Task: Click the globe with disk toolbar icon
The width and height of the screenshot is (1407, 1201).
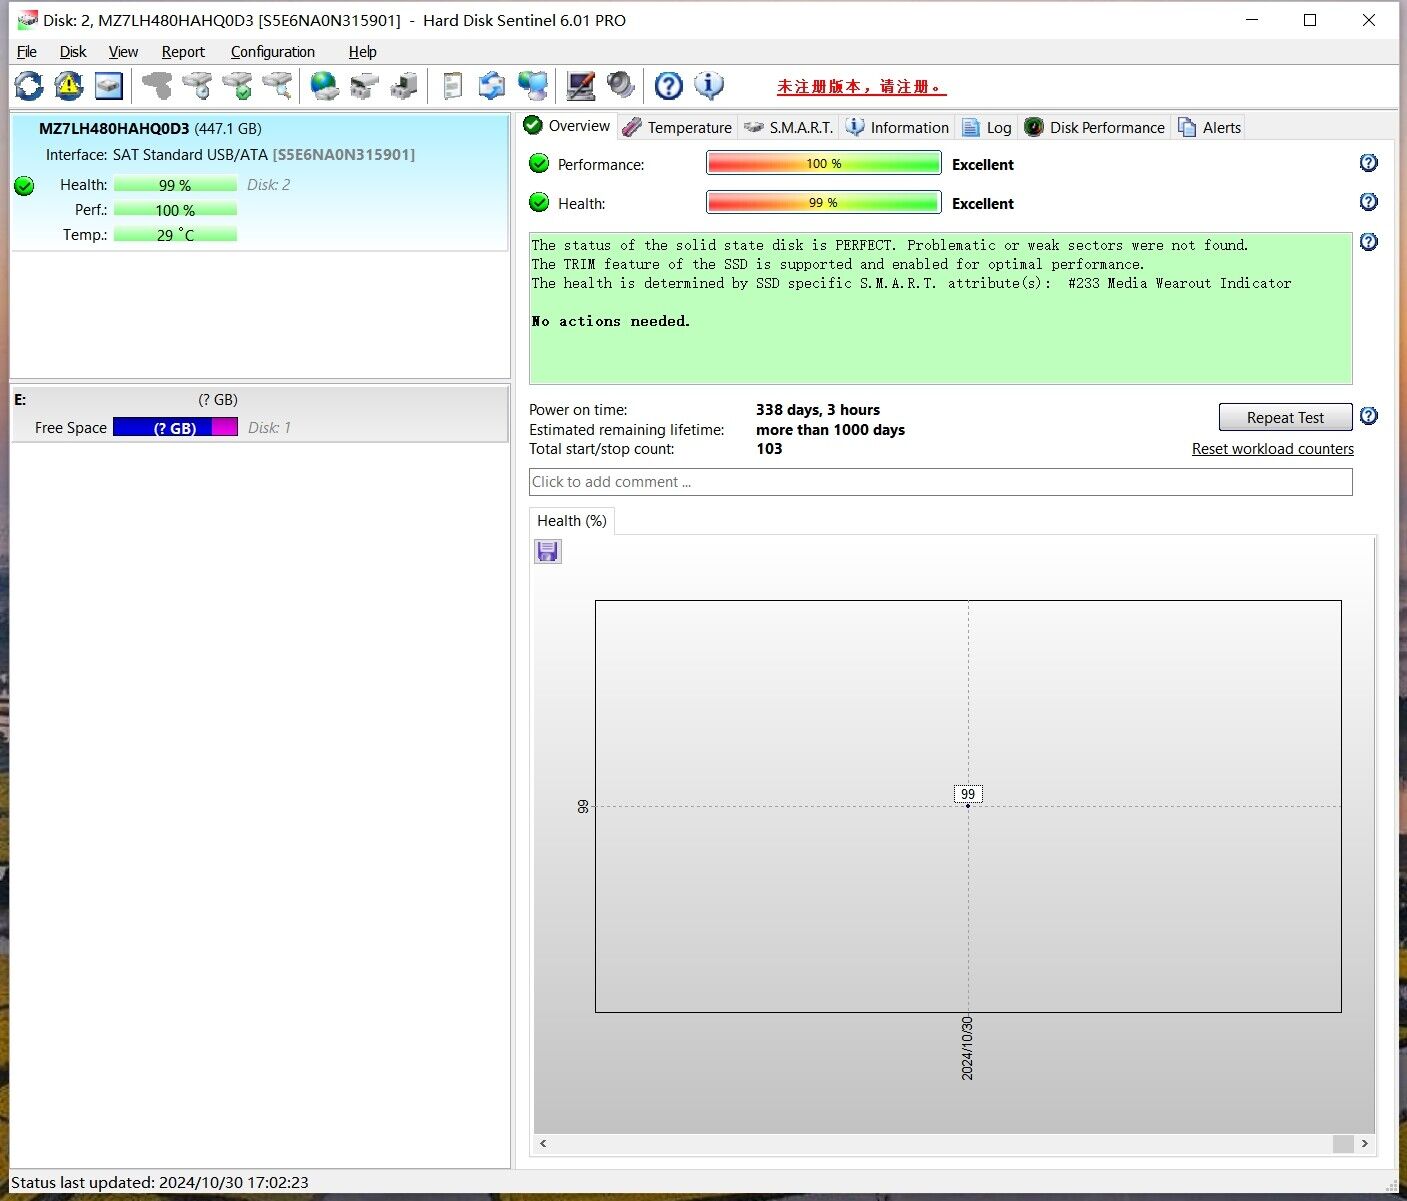Action: click(x=324, y=86)
